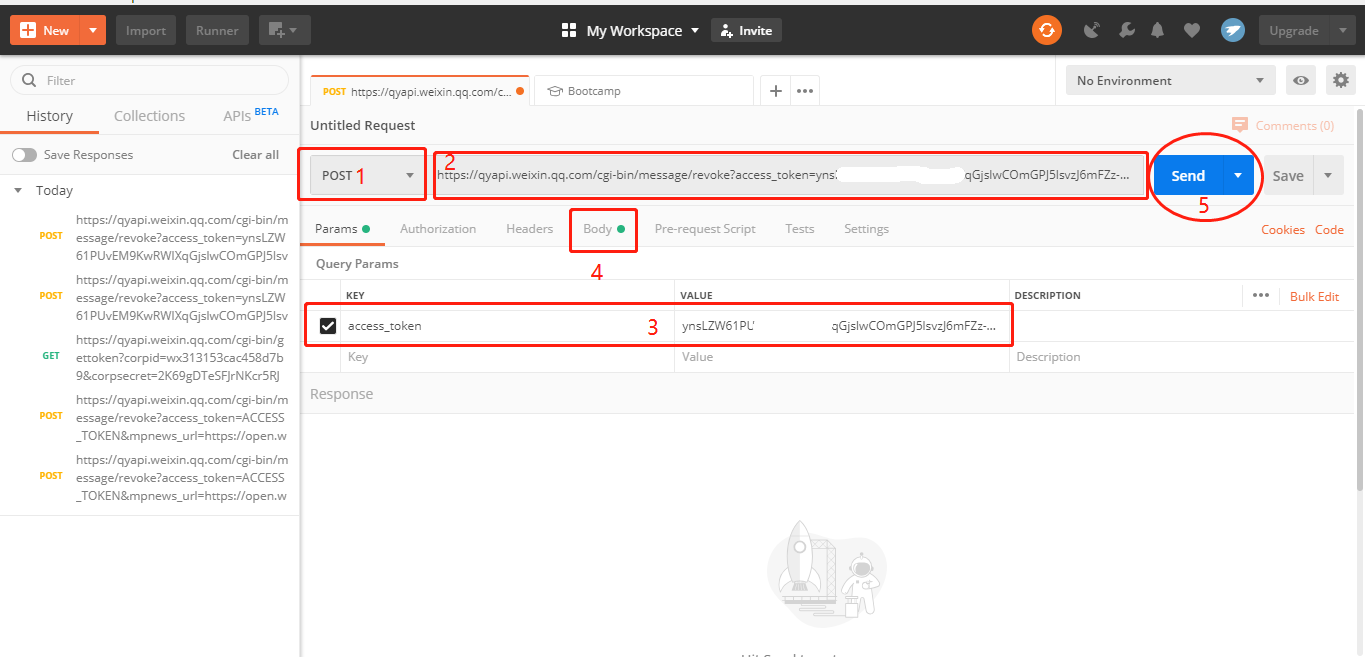Open the No Environment dropdown
1365x657 pixels.
coord(1170,81)
